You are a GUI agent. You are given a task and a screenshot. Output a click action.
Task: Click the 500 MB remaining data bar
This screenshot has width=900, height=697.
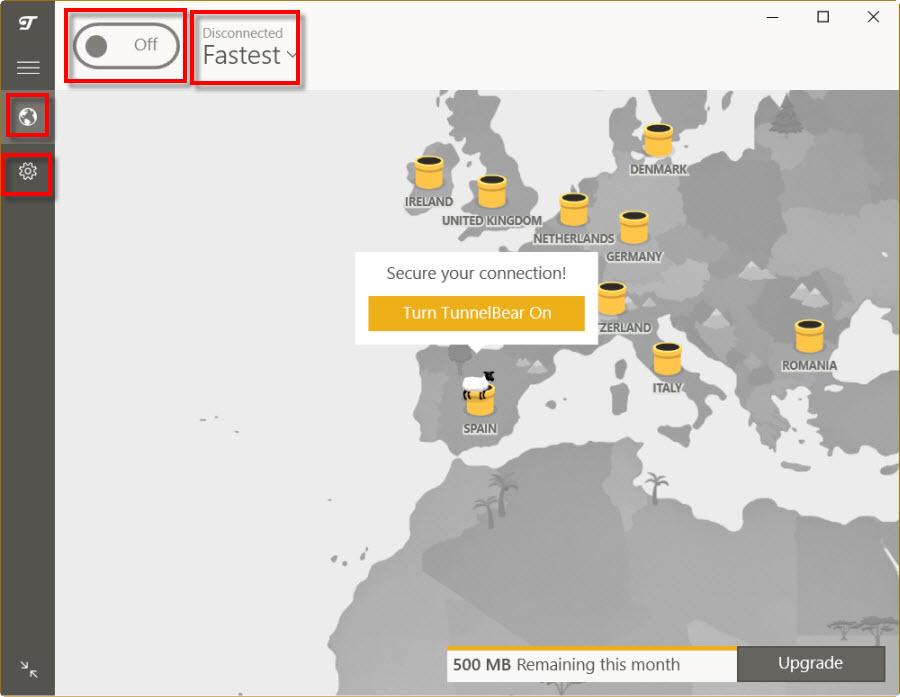(592, 664)
